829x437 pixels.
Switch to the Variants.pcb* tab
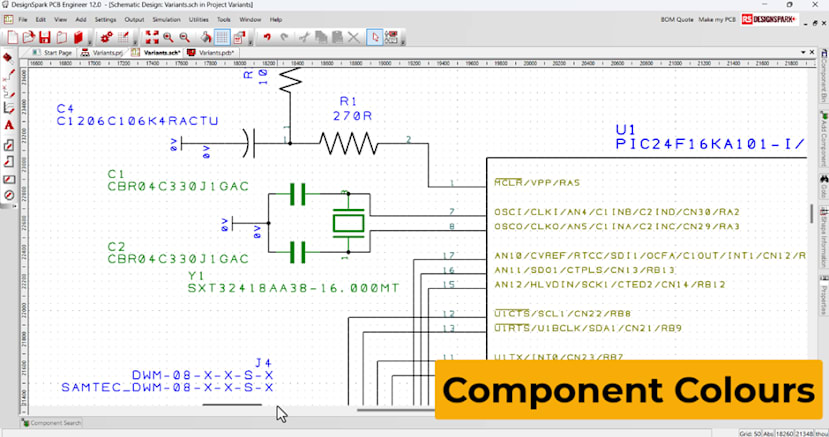pyautogui.click(x=210, y=53)
